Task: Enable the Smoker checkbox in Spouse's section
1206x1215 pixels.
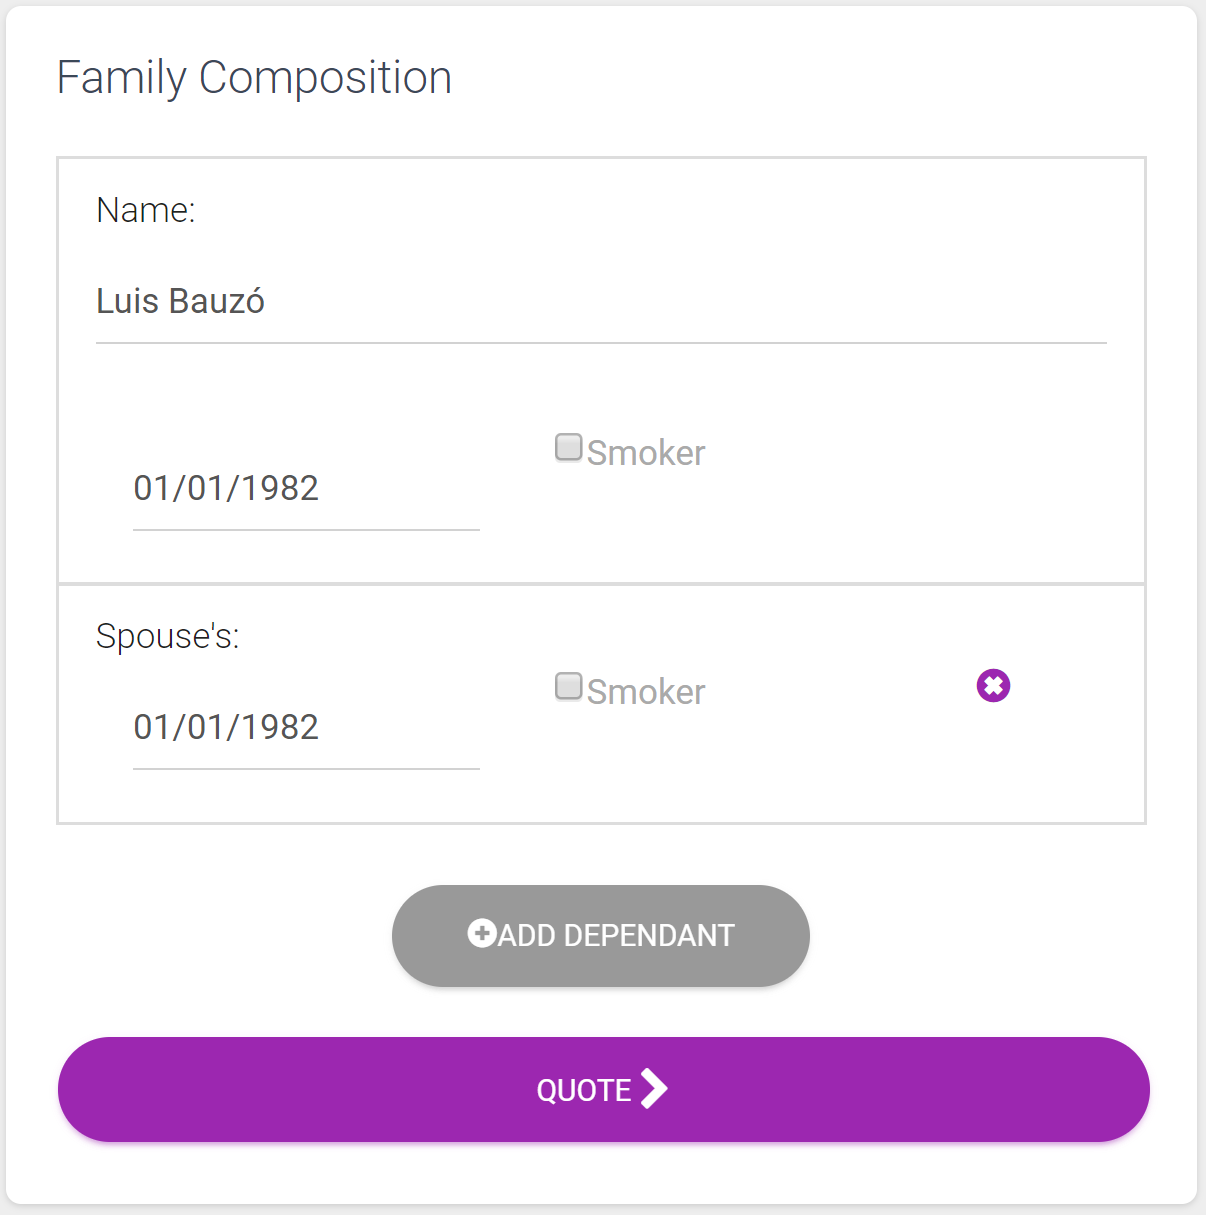Action: [x=569, y=686]
